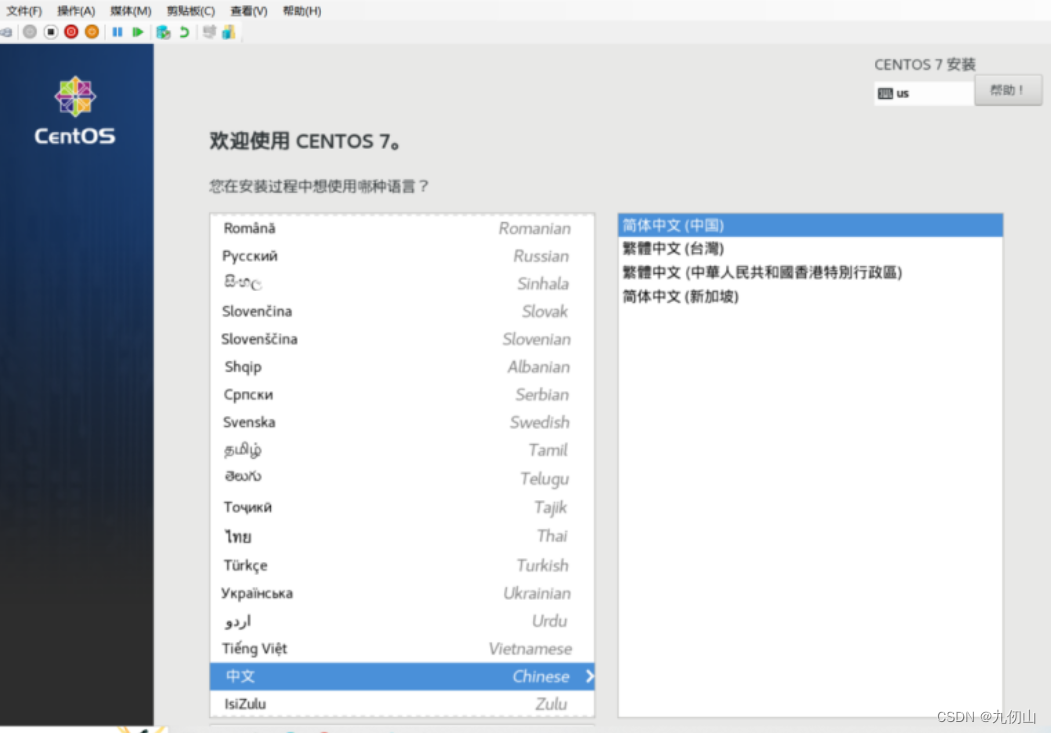The image size is (1051, 733).
Task: Select the Hong Kong 繁體中文 locale
Action: (x=810, y=272)
